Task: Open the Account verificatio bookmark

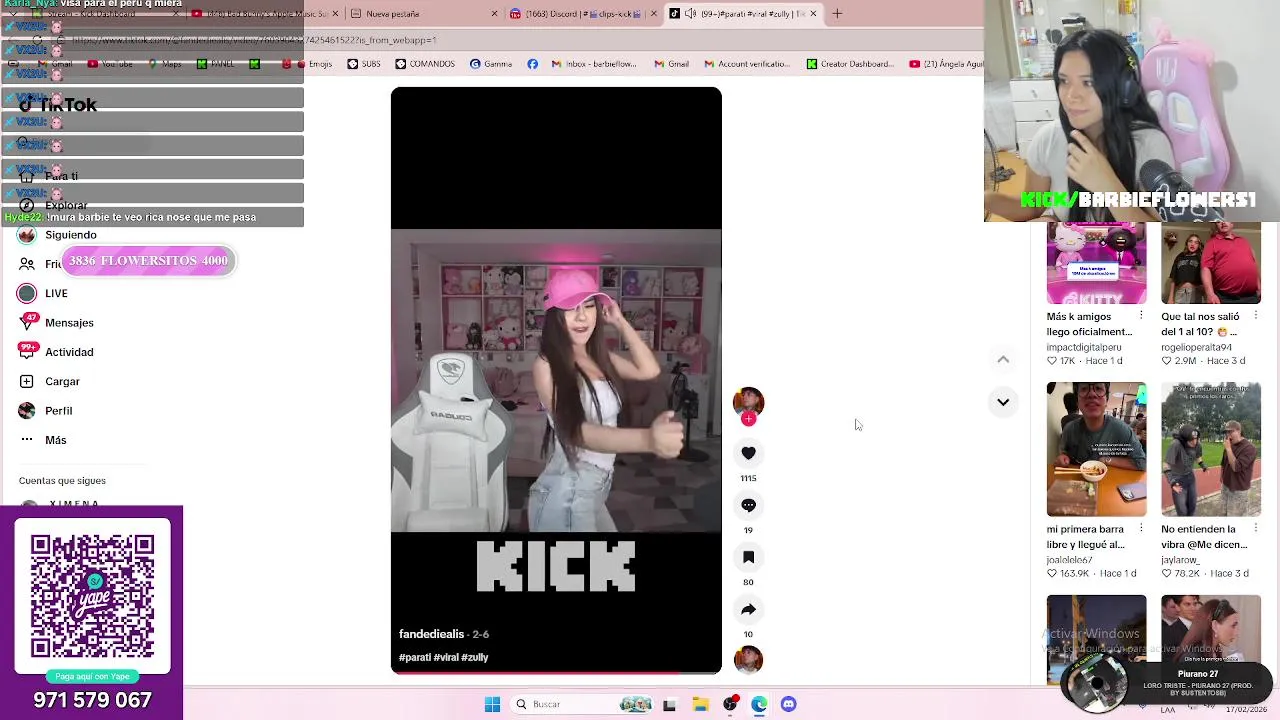Action: [x=747, y=64]
